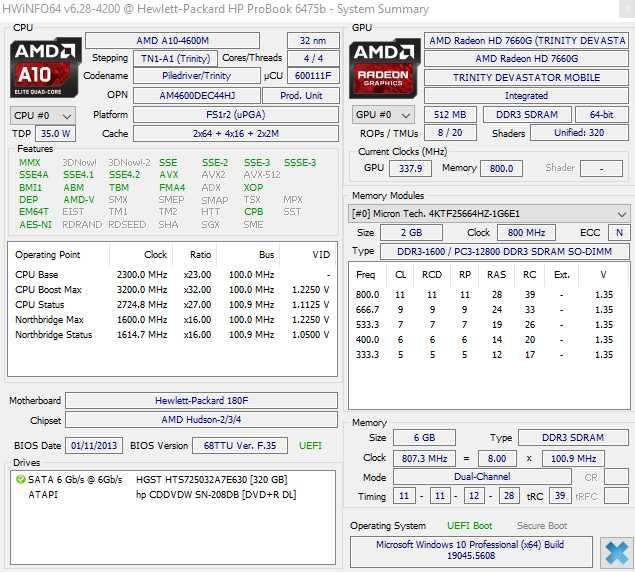The width and height of the screenshot is (635, 572).
Task: Click the 2 GB module size field
Action: coord(411,233)
